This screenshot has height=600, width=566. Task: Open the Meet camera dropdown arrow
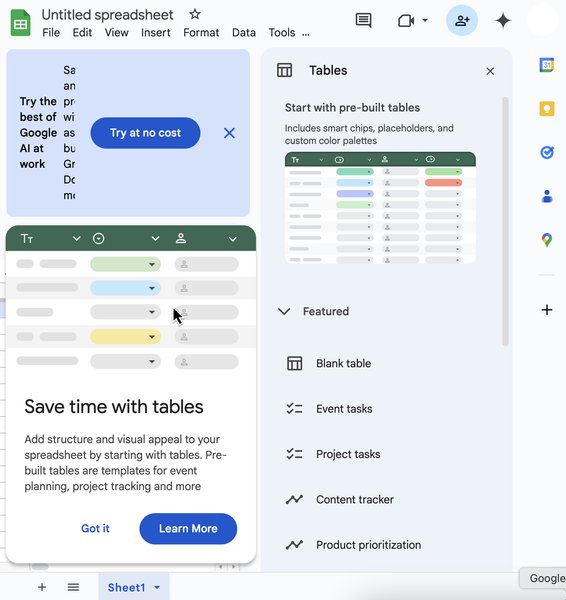coord(425,20)
